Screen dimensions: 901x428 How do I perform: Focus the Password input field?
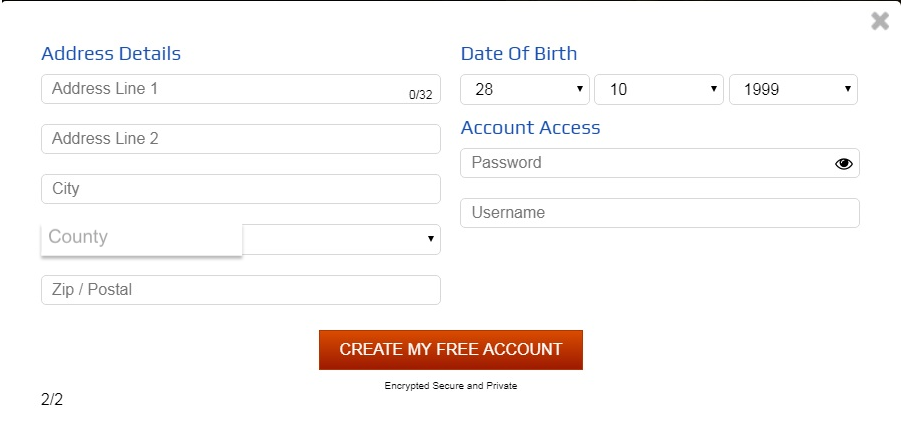point(640,163)
